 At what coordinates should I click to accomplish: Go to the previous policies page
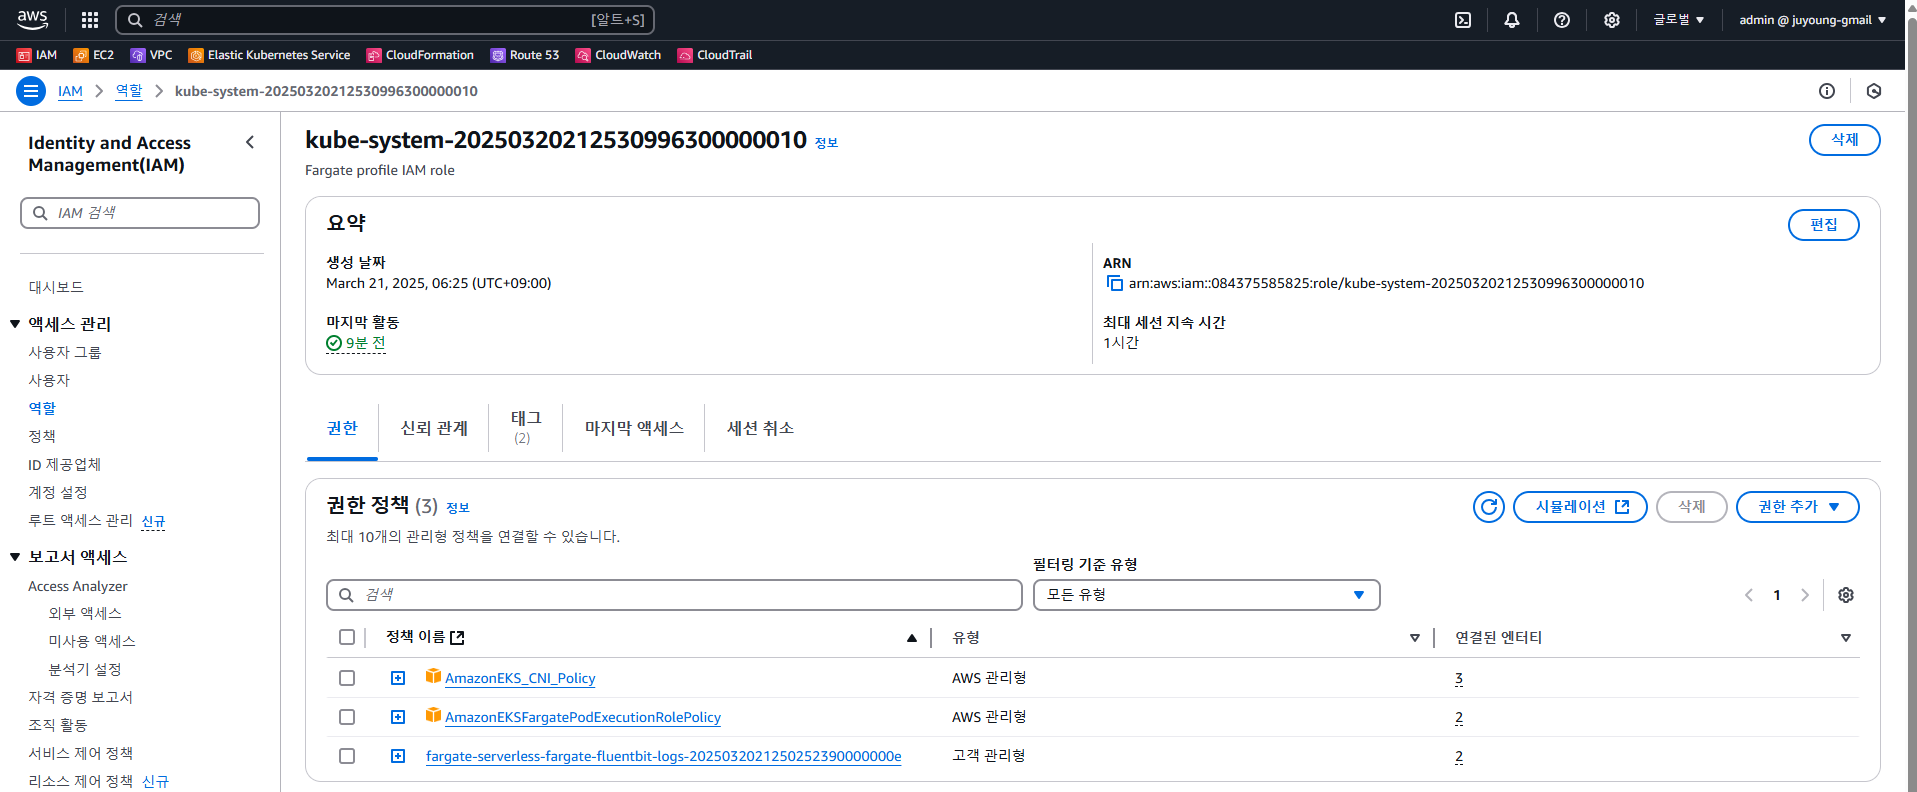pos(1749,595)
